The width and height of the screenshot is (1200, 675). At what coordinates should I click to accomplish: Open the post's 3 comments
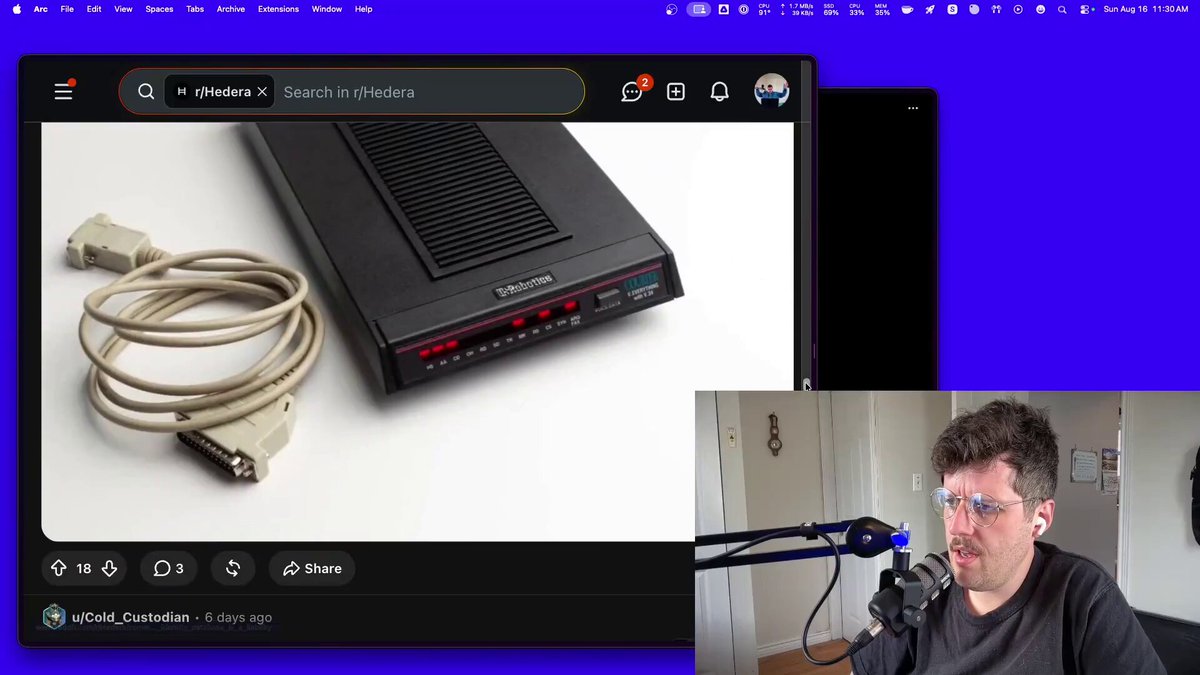tap(168, 568)
